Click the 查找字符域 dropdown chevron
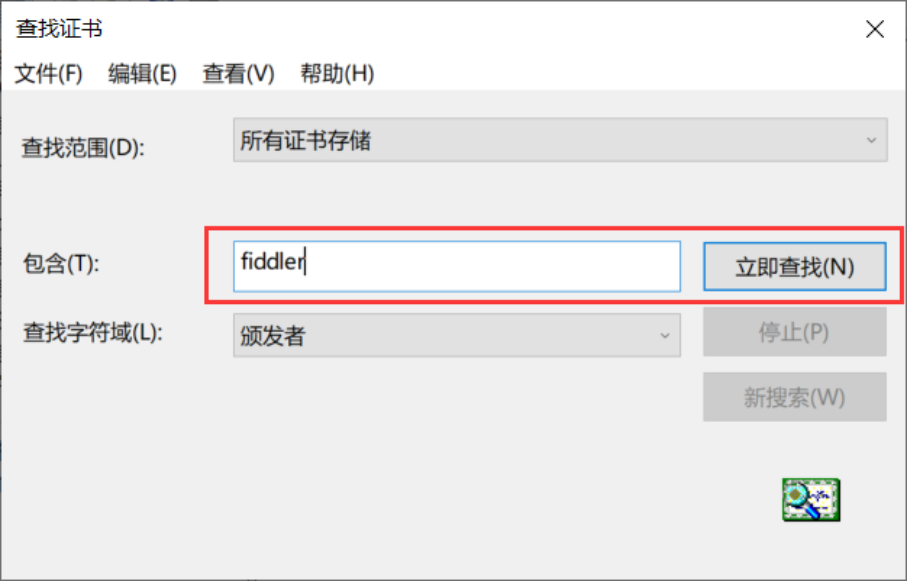 pyautogui.click(x=665, y=335)
